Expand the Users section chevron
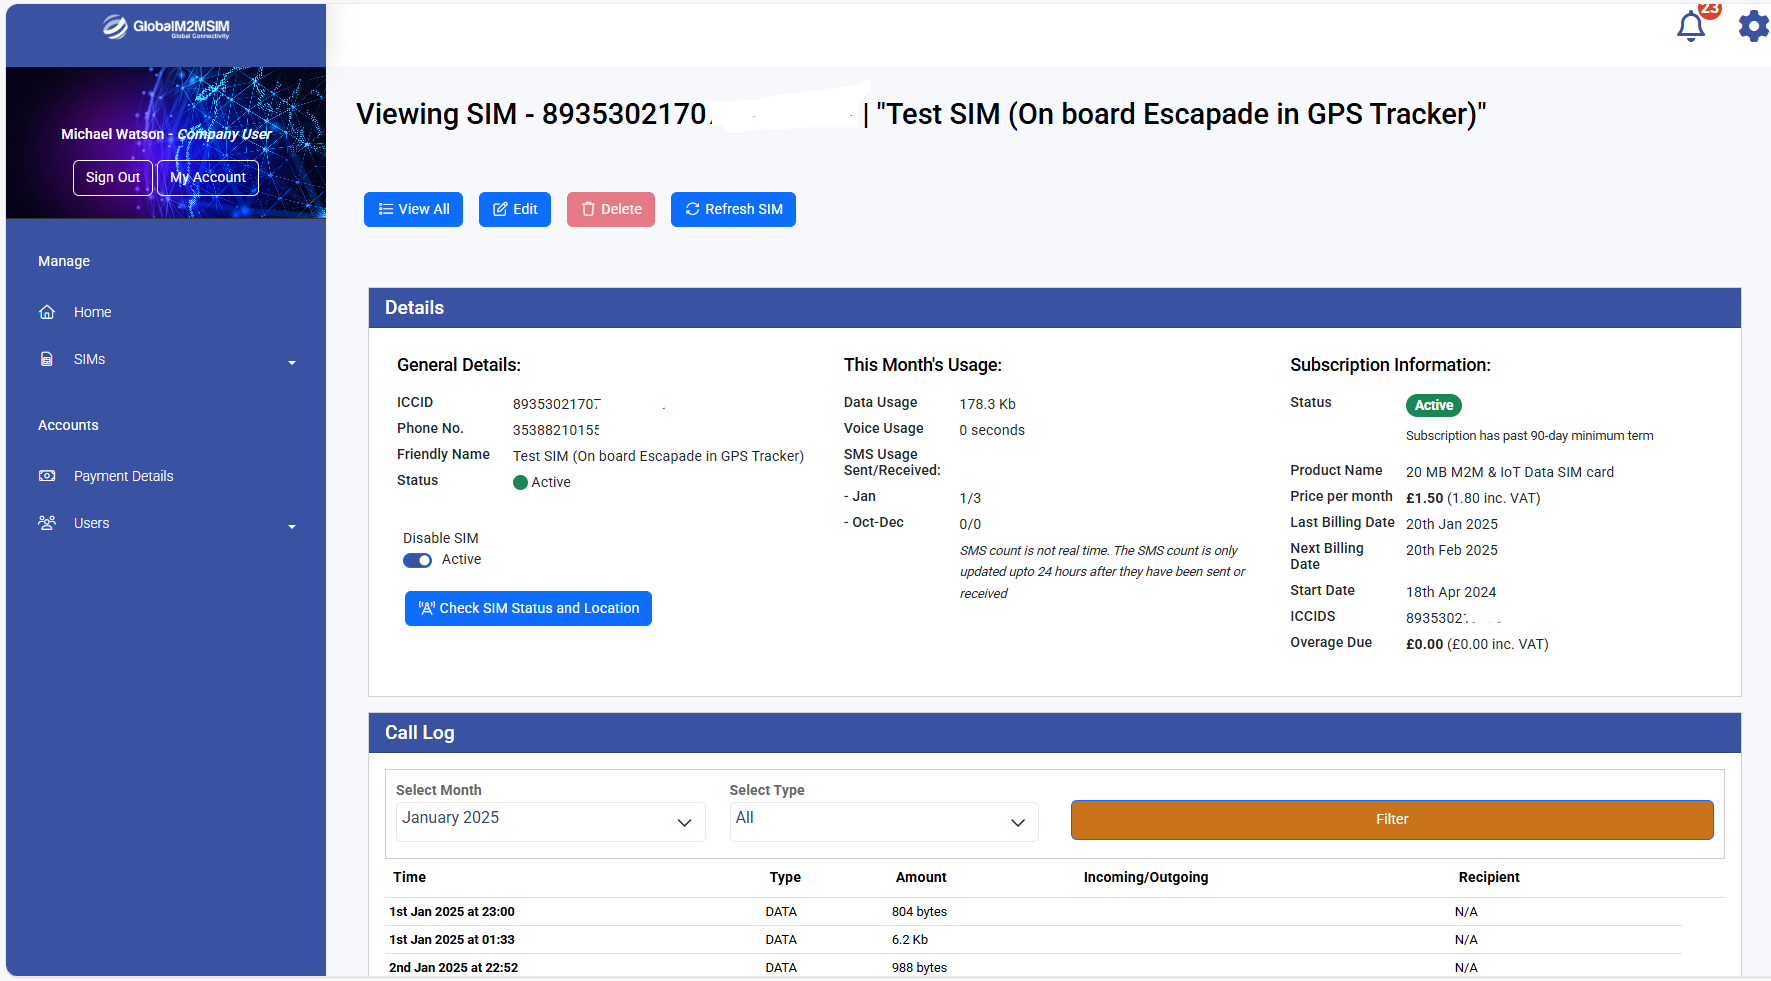1771x981 pixels. [291, 526]
